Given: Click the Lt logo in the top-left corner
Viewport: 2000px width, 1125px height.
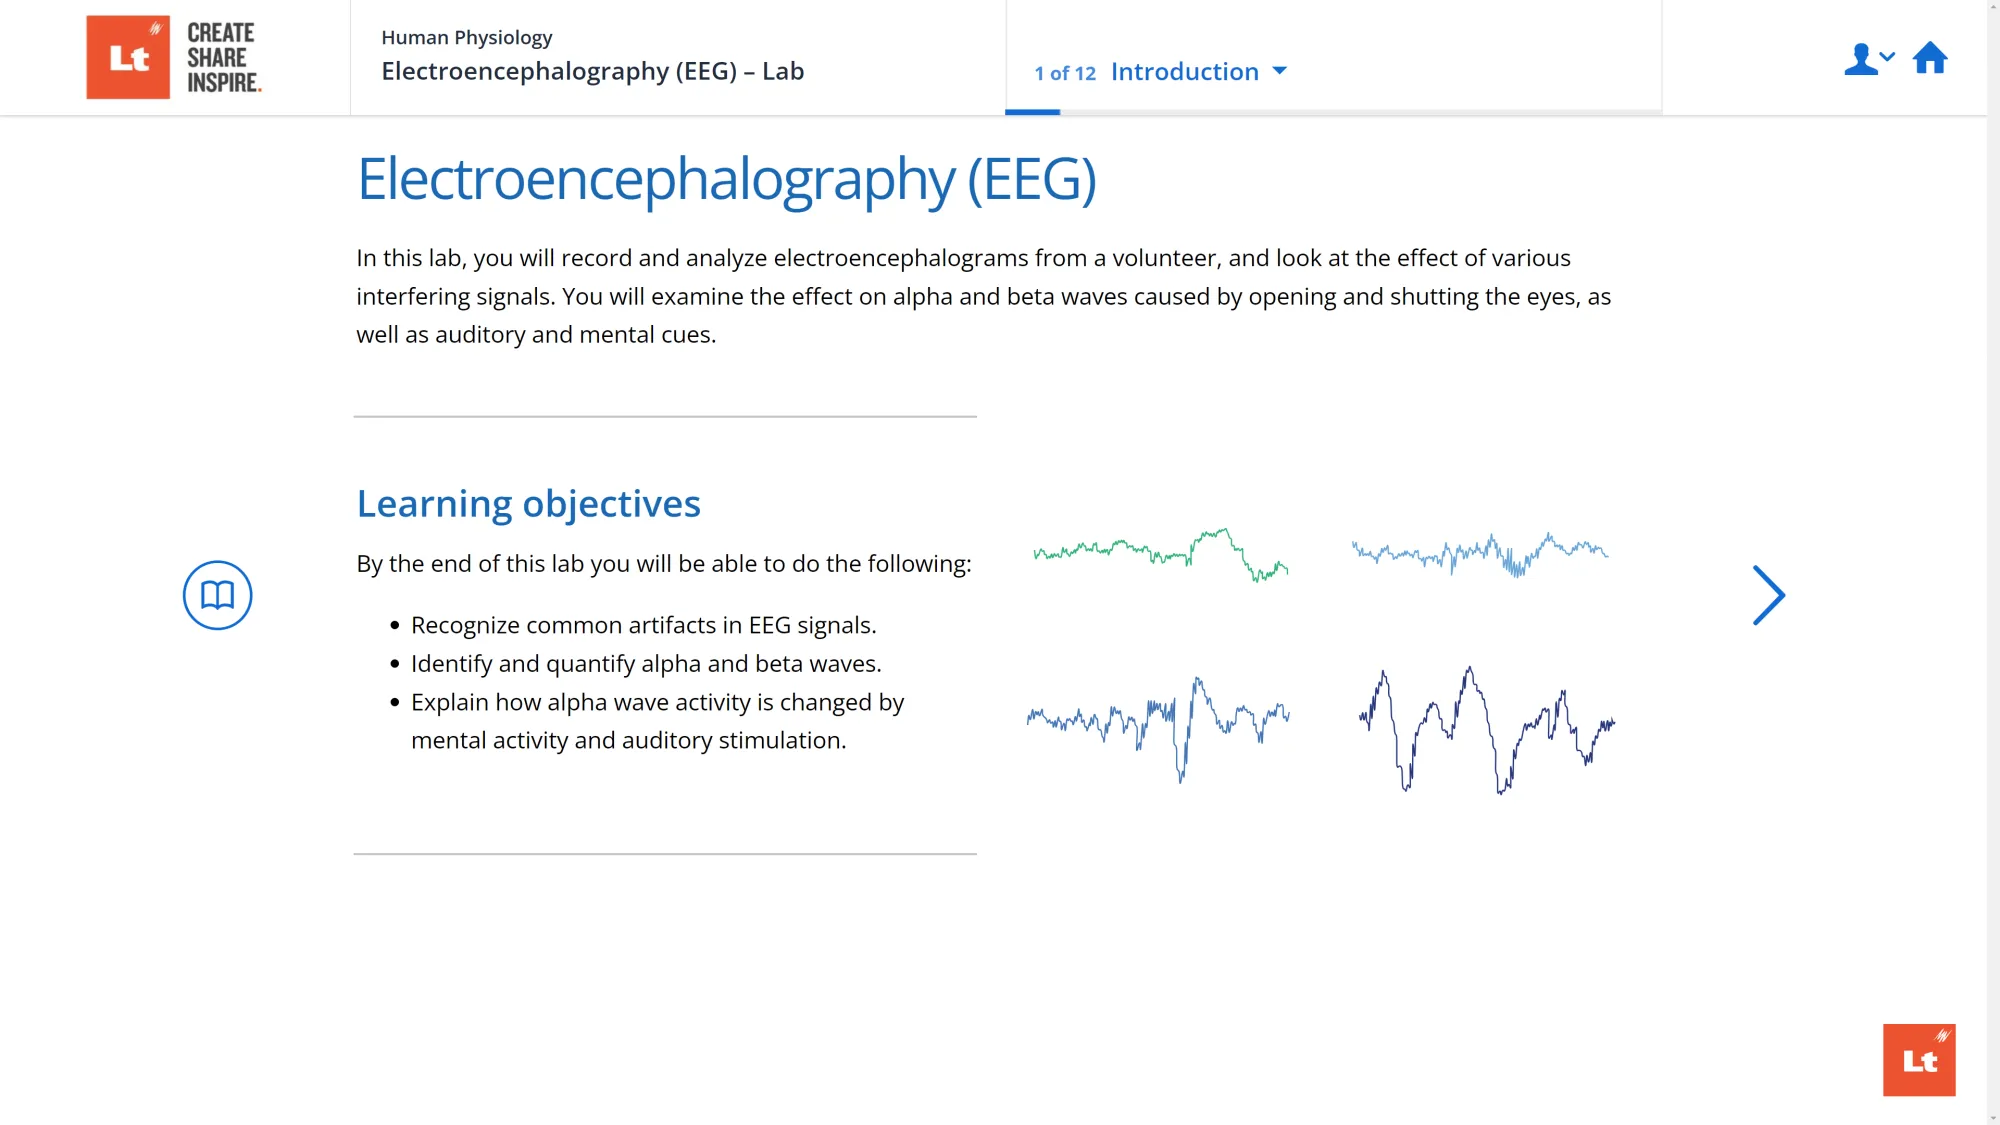Looking at the screenshot, I should click(x=128, y=57).
